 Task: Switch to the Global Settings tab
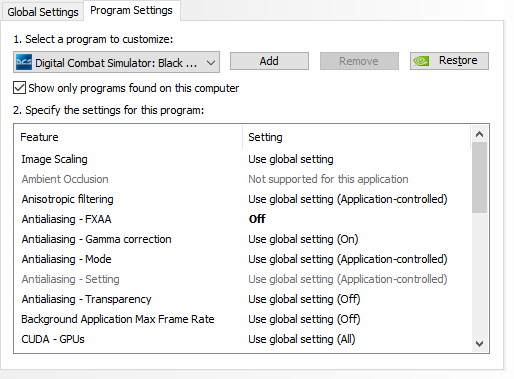point(43,12)
